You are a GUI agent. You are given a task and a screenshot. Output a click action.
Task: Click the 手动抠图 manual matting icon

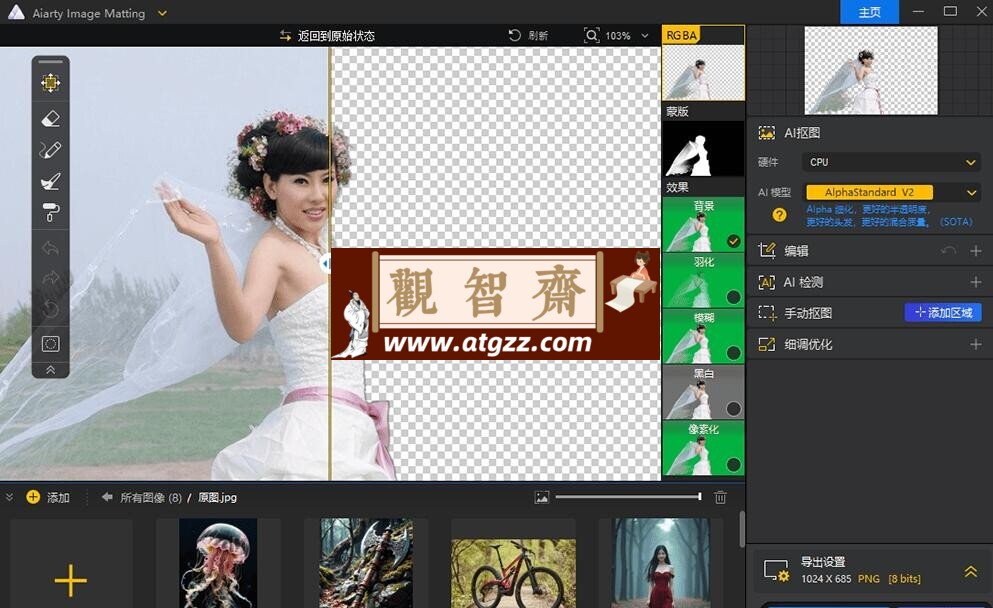(x=767, y=313)
